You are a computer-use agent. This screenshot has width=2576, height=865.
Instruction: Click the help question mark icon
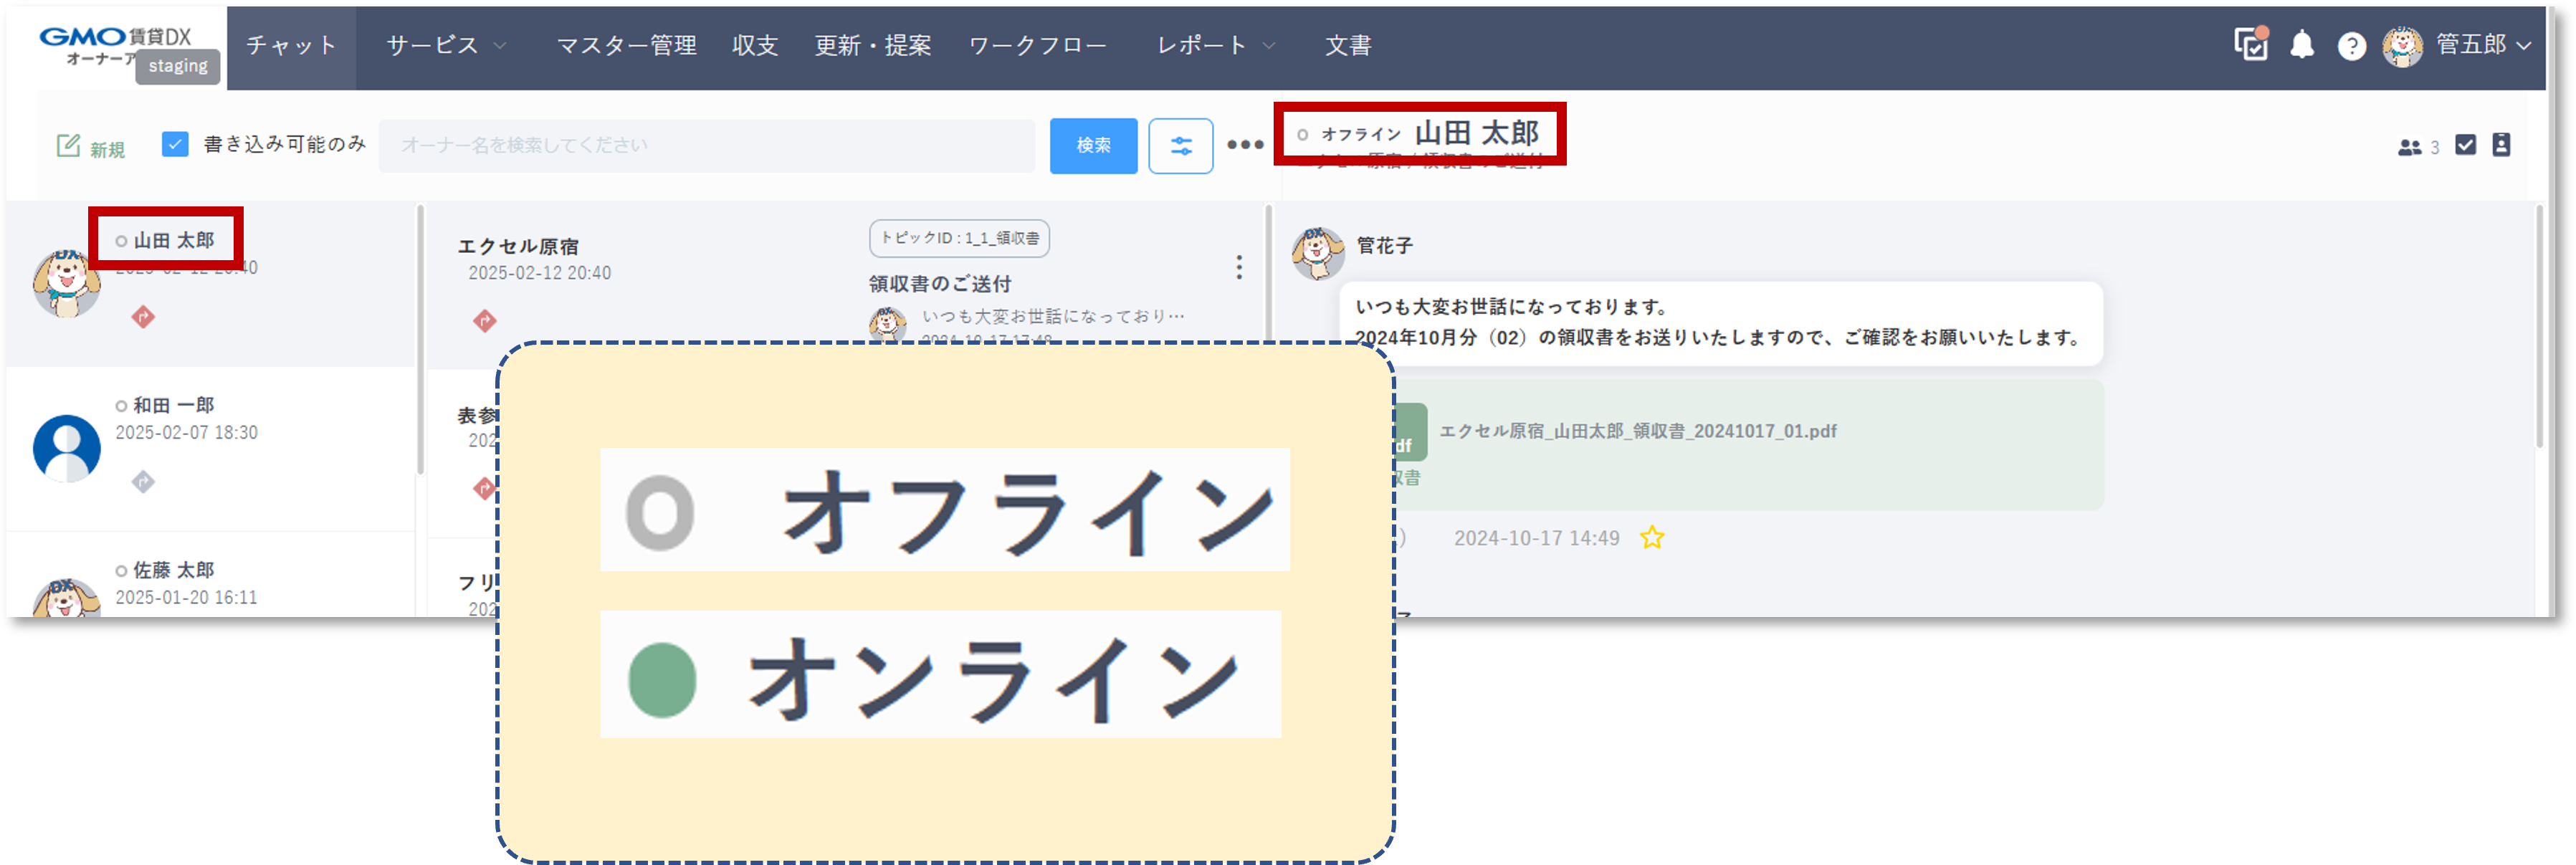[x=2352, y=45]
